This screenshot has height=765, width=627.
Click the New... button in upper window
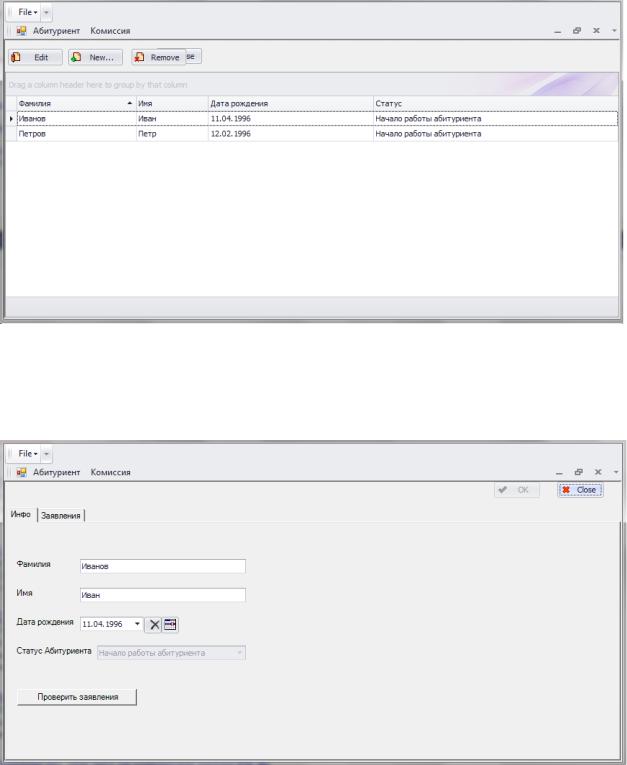click(95, 57)
